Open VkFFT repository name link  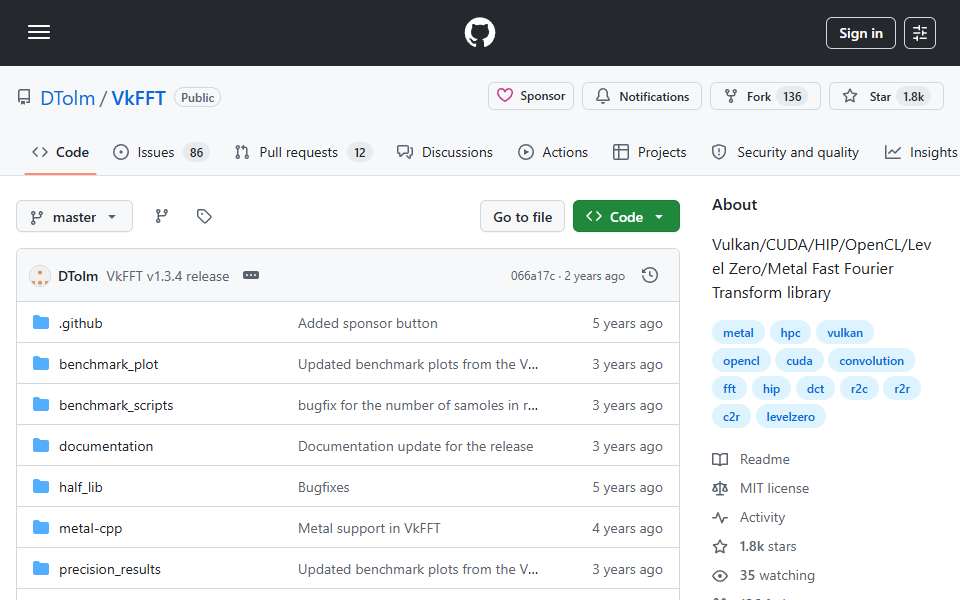(x=138, y=98)
